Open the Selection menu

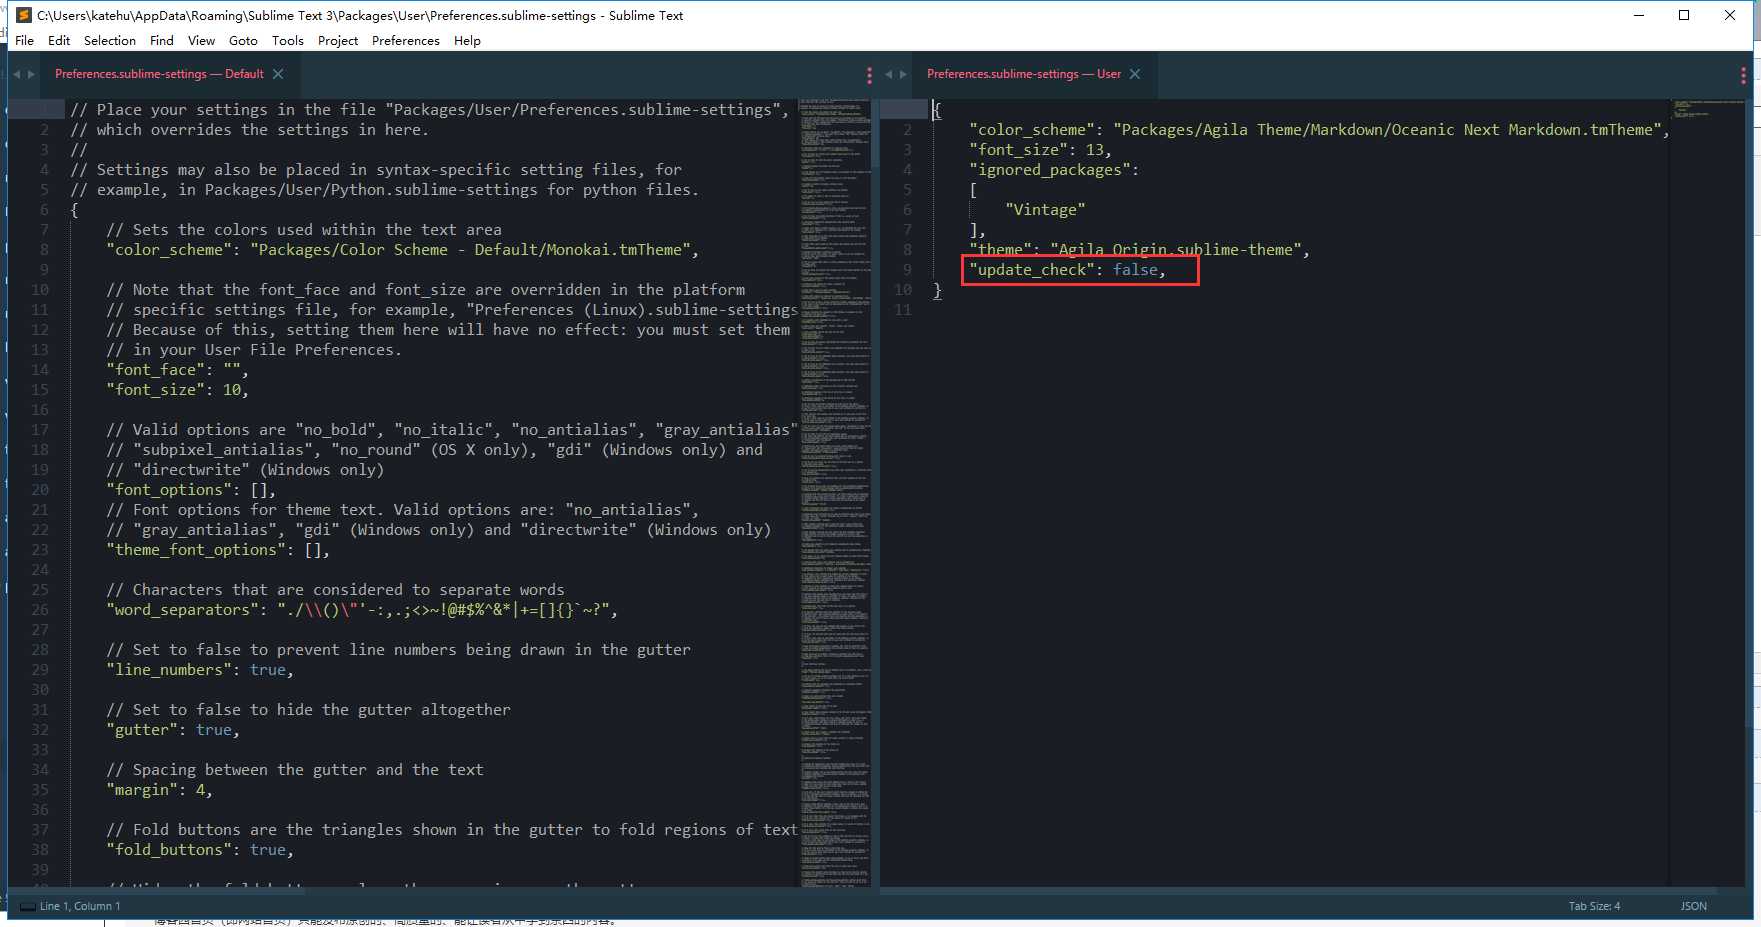click(x=110, y=41)
